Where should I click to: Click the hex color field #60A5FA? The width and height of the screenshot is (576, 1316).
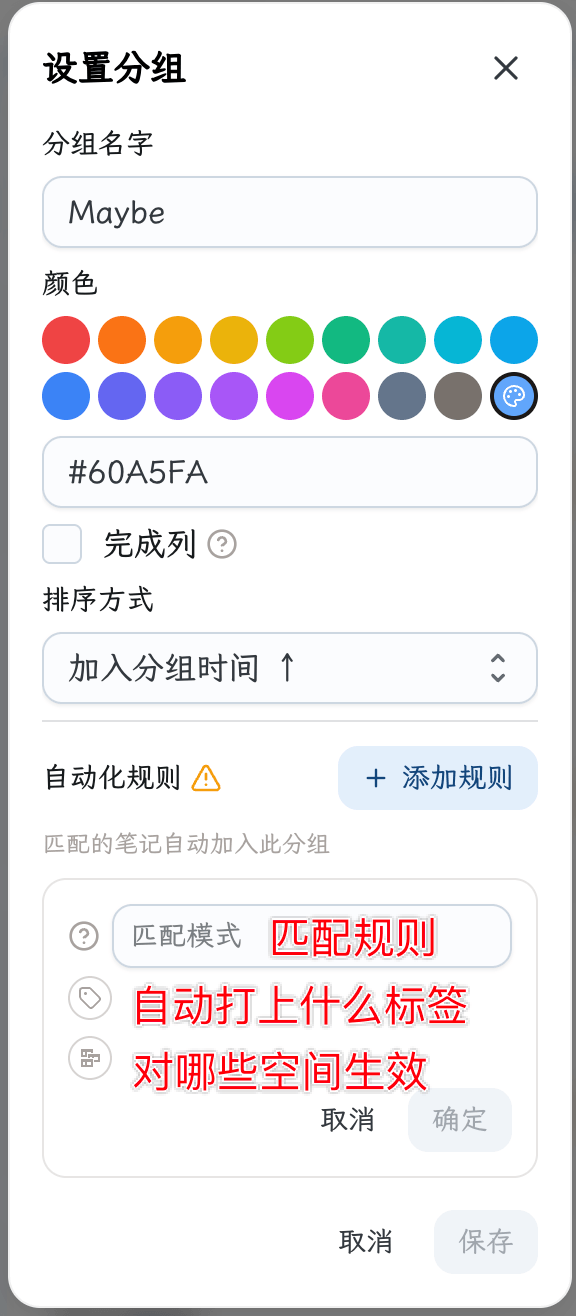pos(290,472)
